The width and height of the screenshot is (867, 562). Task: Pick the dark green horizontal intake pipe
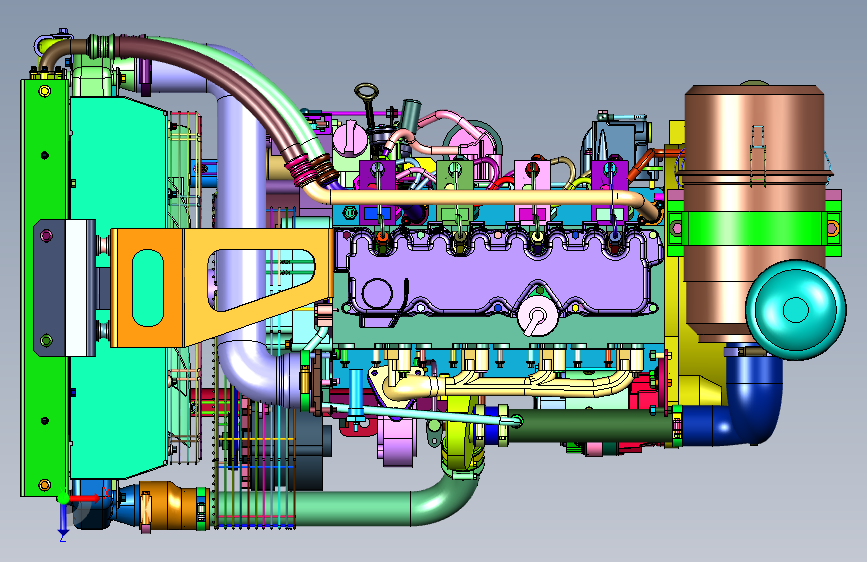tap(589, 426)
